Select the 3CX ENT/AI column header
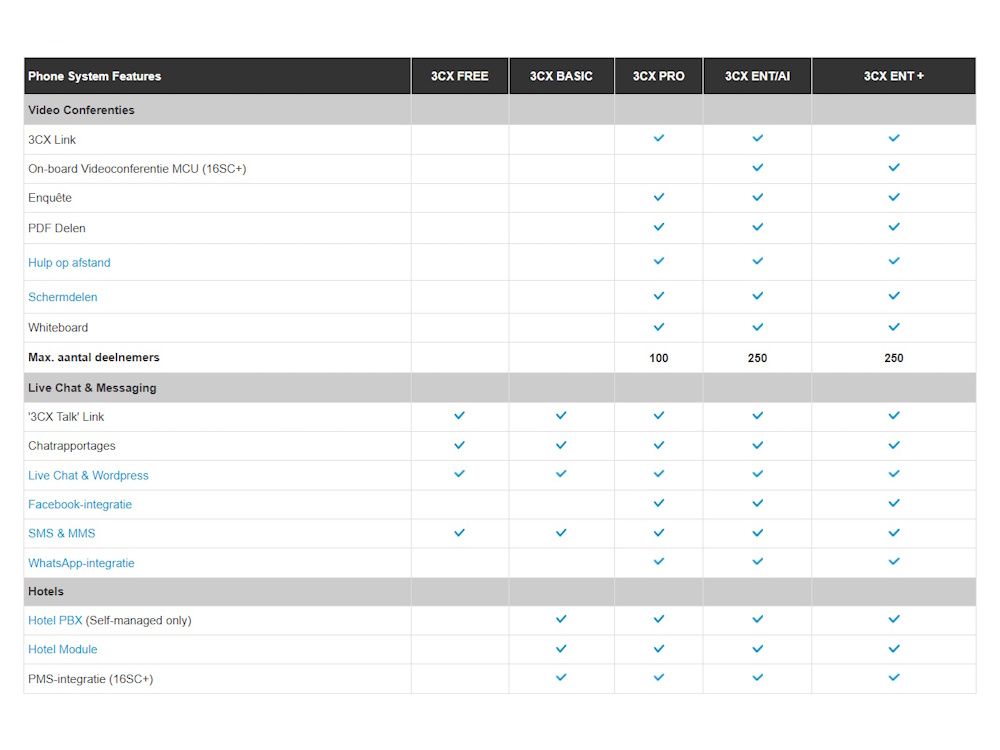 pos(758,76)
